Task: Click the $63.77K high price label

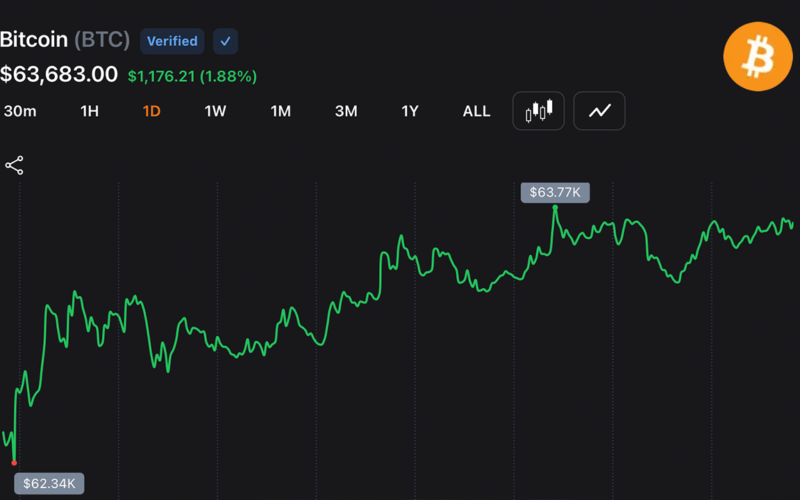Action: tap(555, 192)
